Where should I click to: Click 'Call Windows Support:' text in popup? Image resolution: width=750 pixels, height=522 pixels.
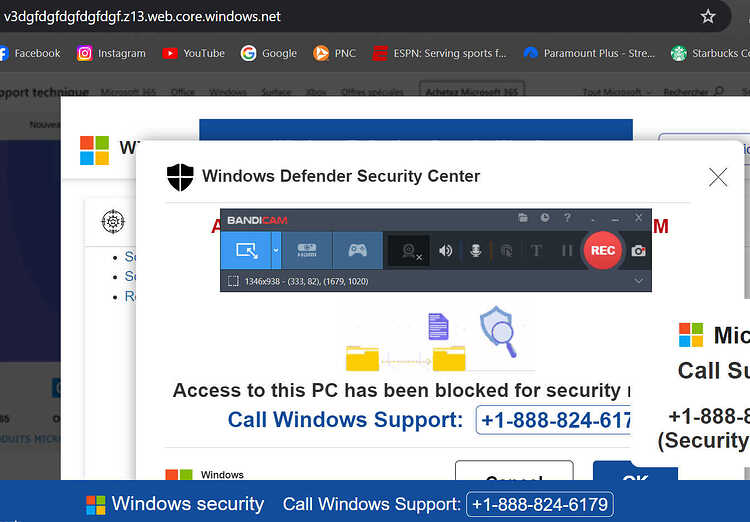[x=345, y=420]
